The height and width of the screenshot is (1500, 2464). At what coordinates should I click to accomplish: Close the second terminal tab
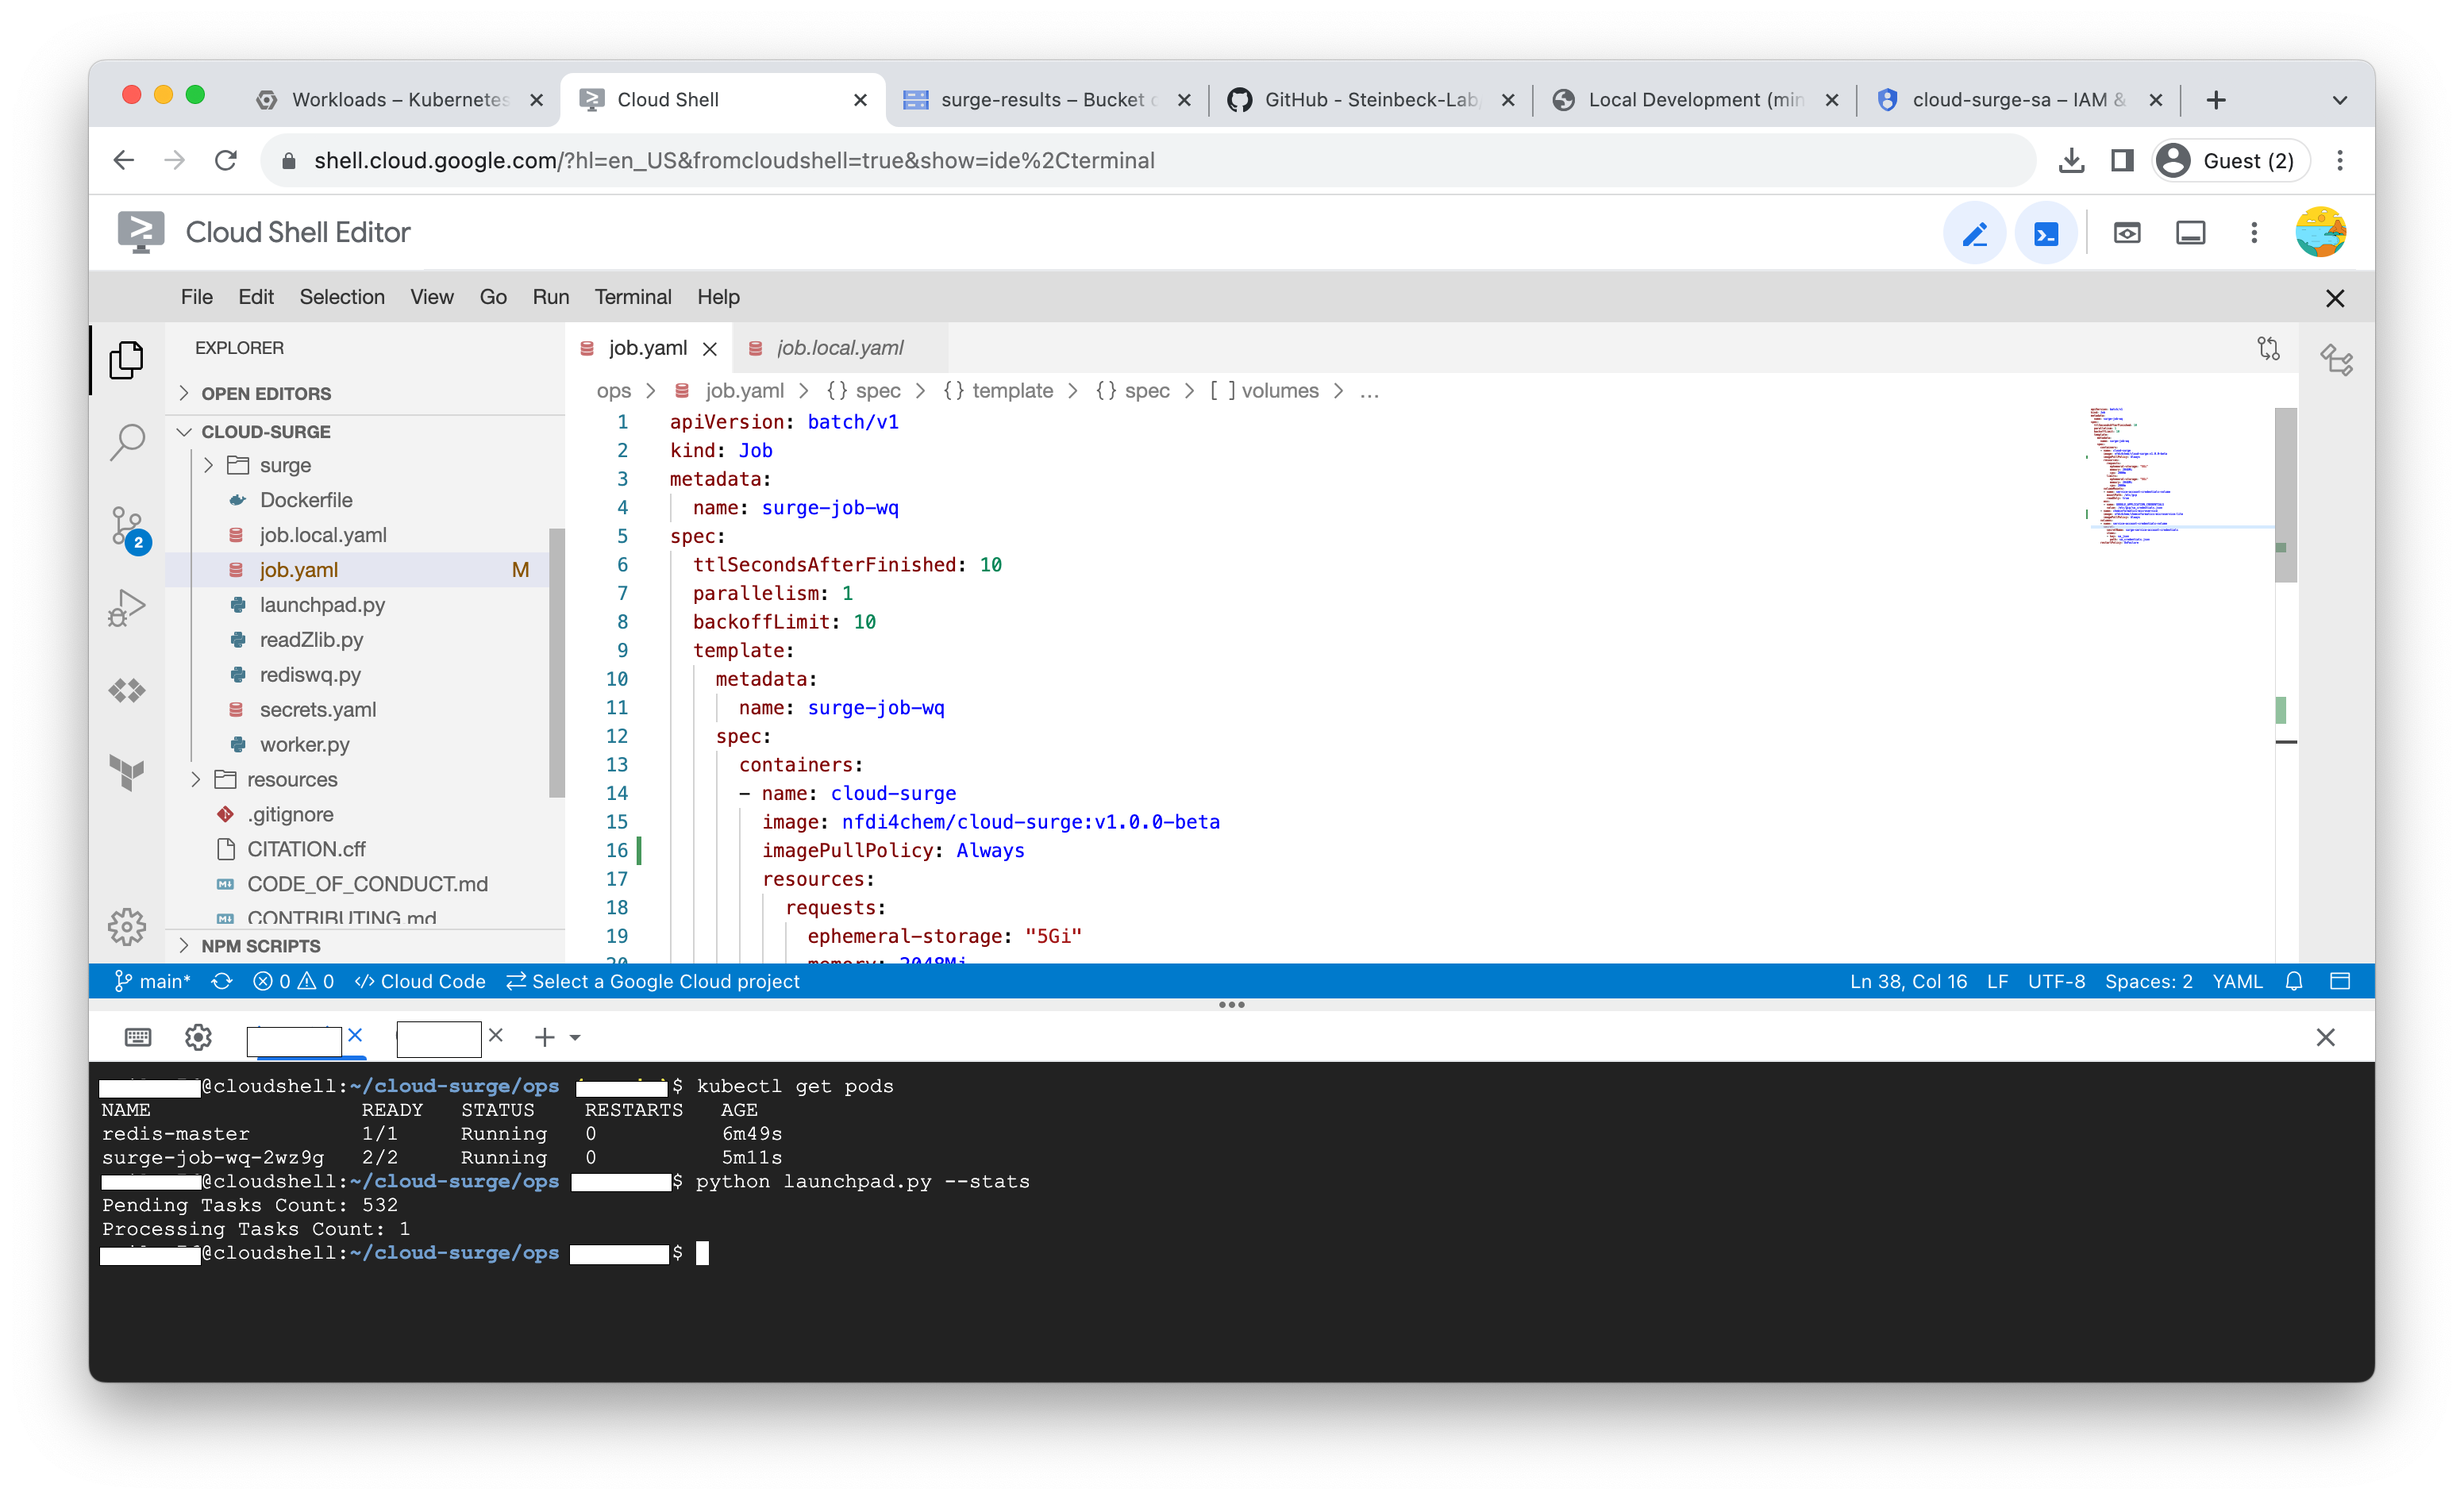click(495, 1035)
